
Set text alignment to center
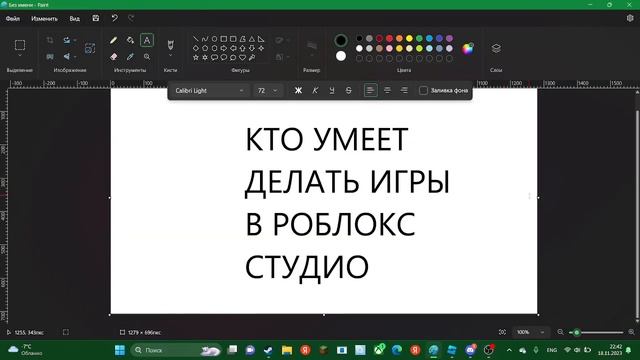tap(387, 90)
